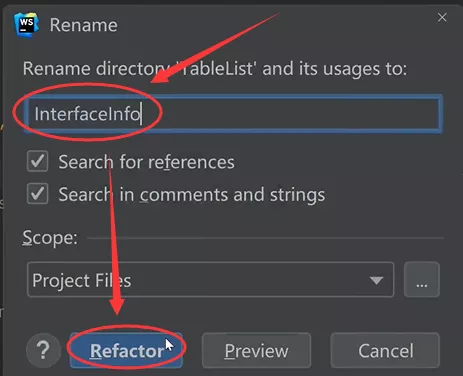Click the WebStorm logo icon in title bar
Image resolution: width=463 pixels, height=376 pixels.
(26, 24)
